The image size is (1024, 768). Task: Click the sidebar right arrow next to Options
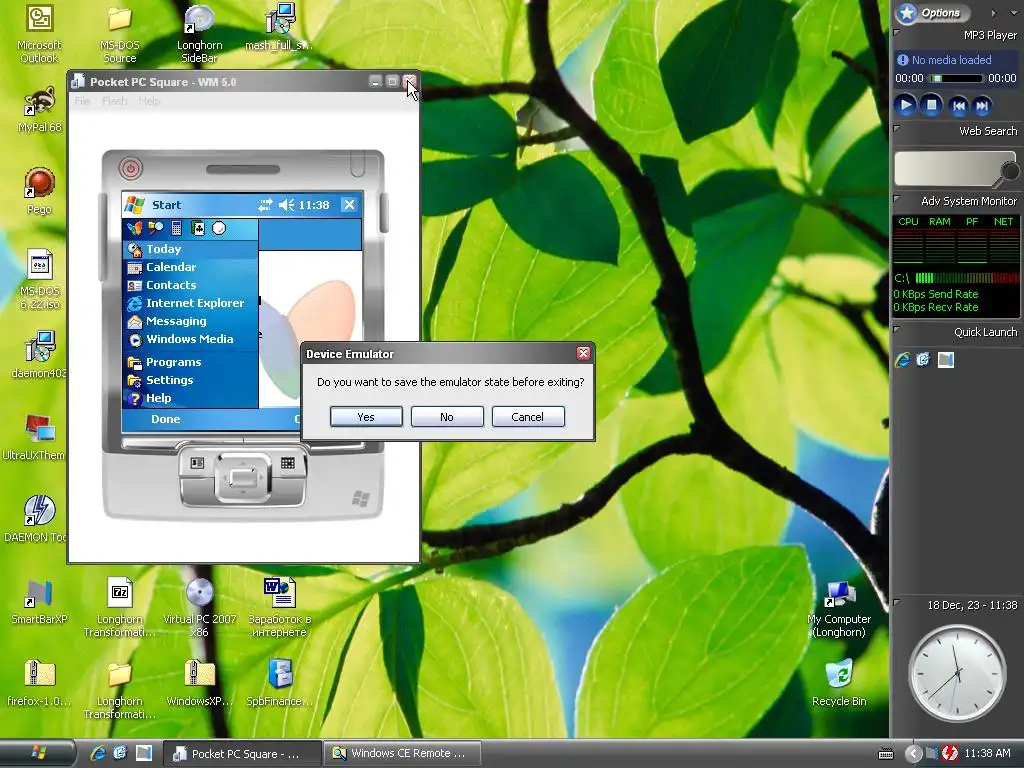coord(993,13)
